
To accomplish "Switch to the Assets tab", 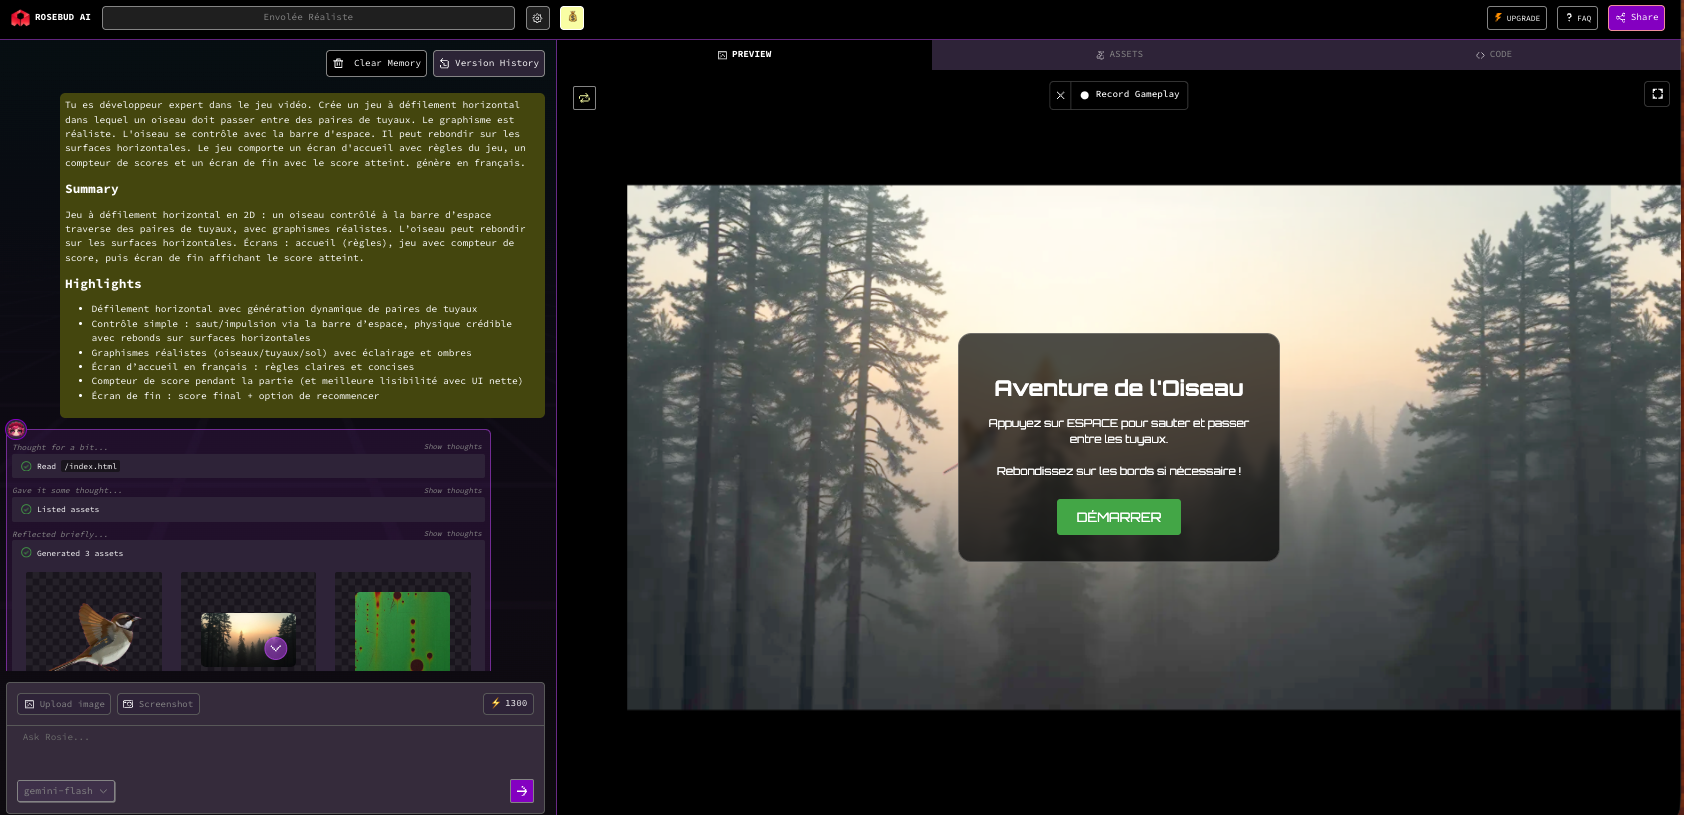I will [1119, 55].
